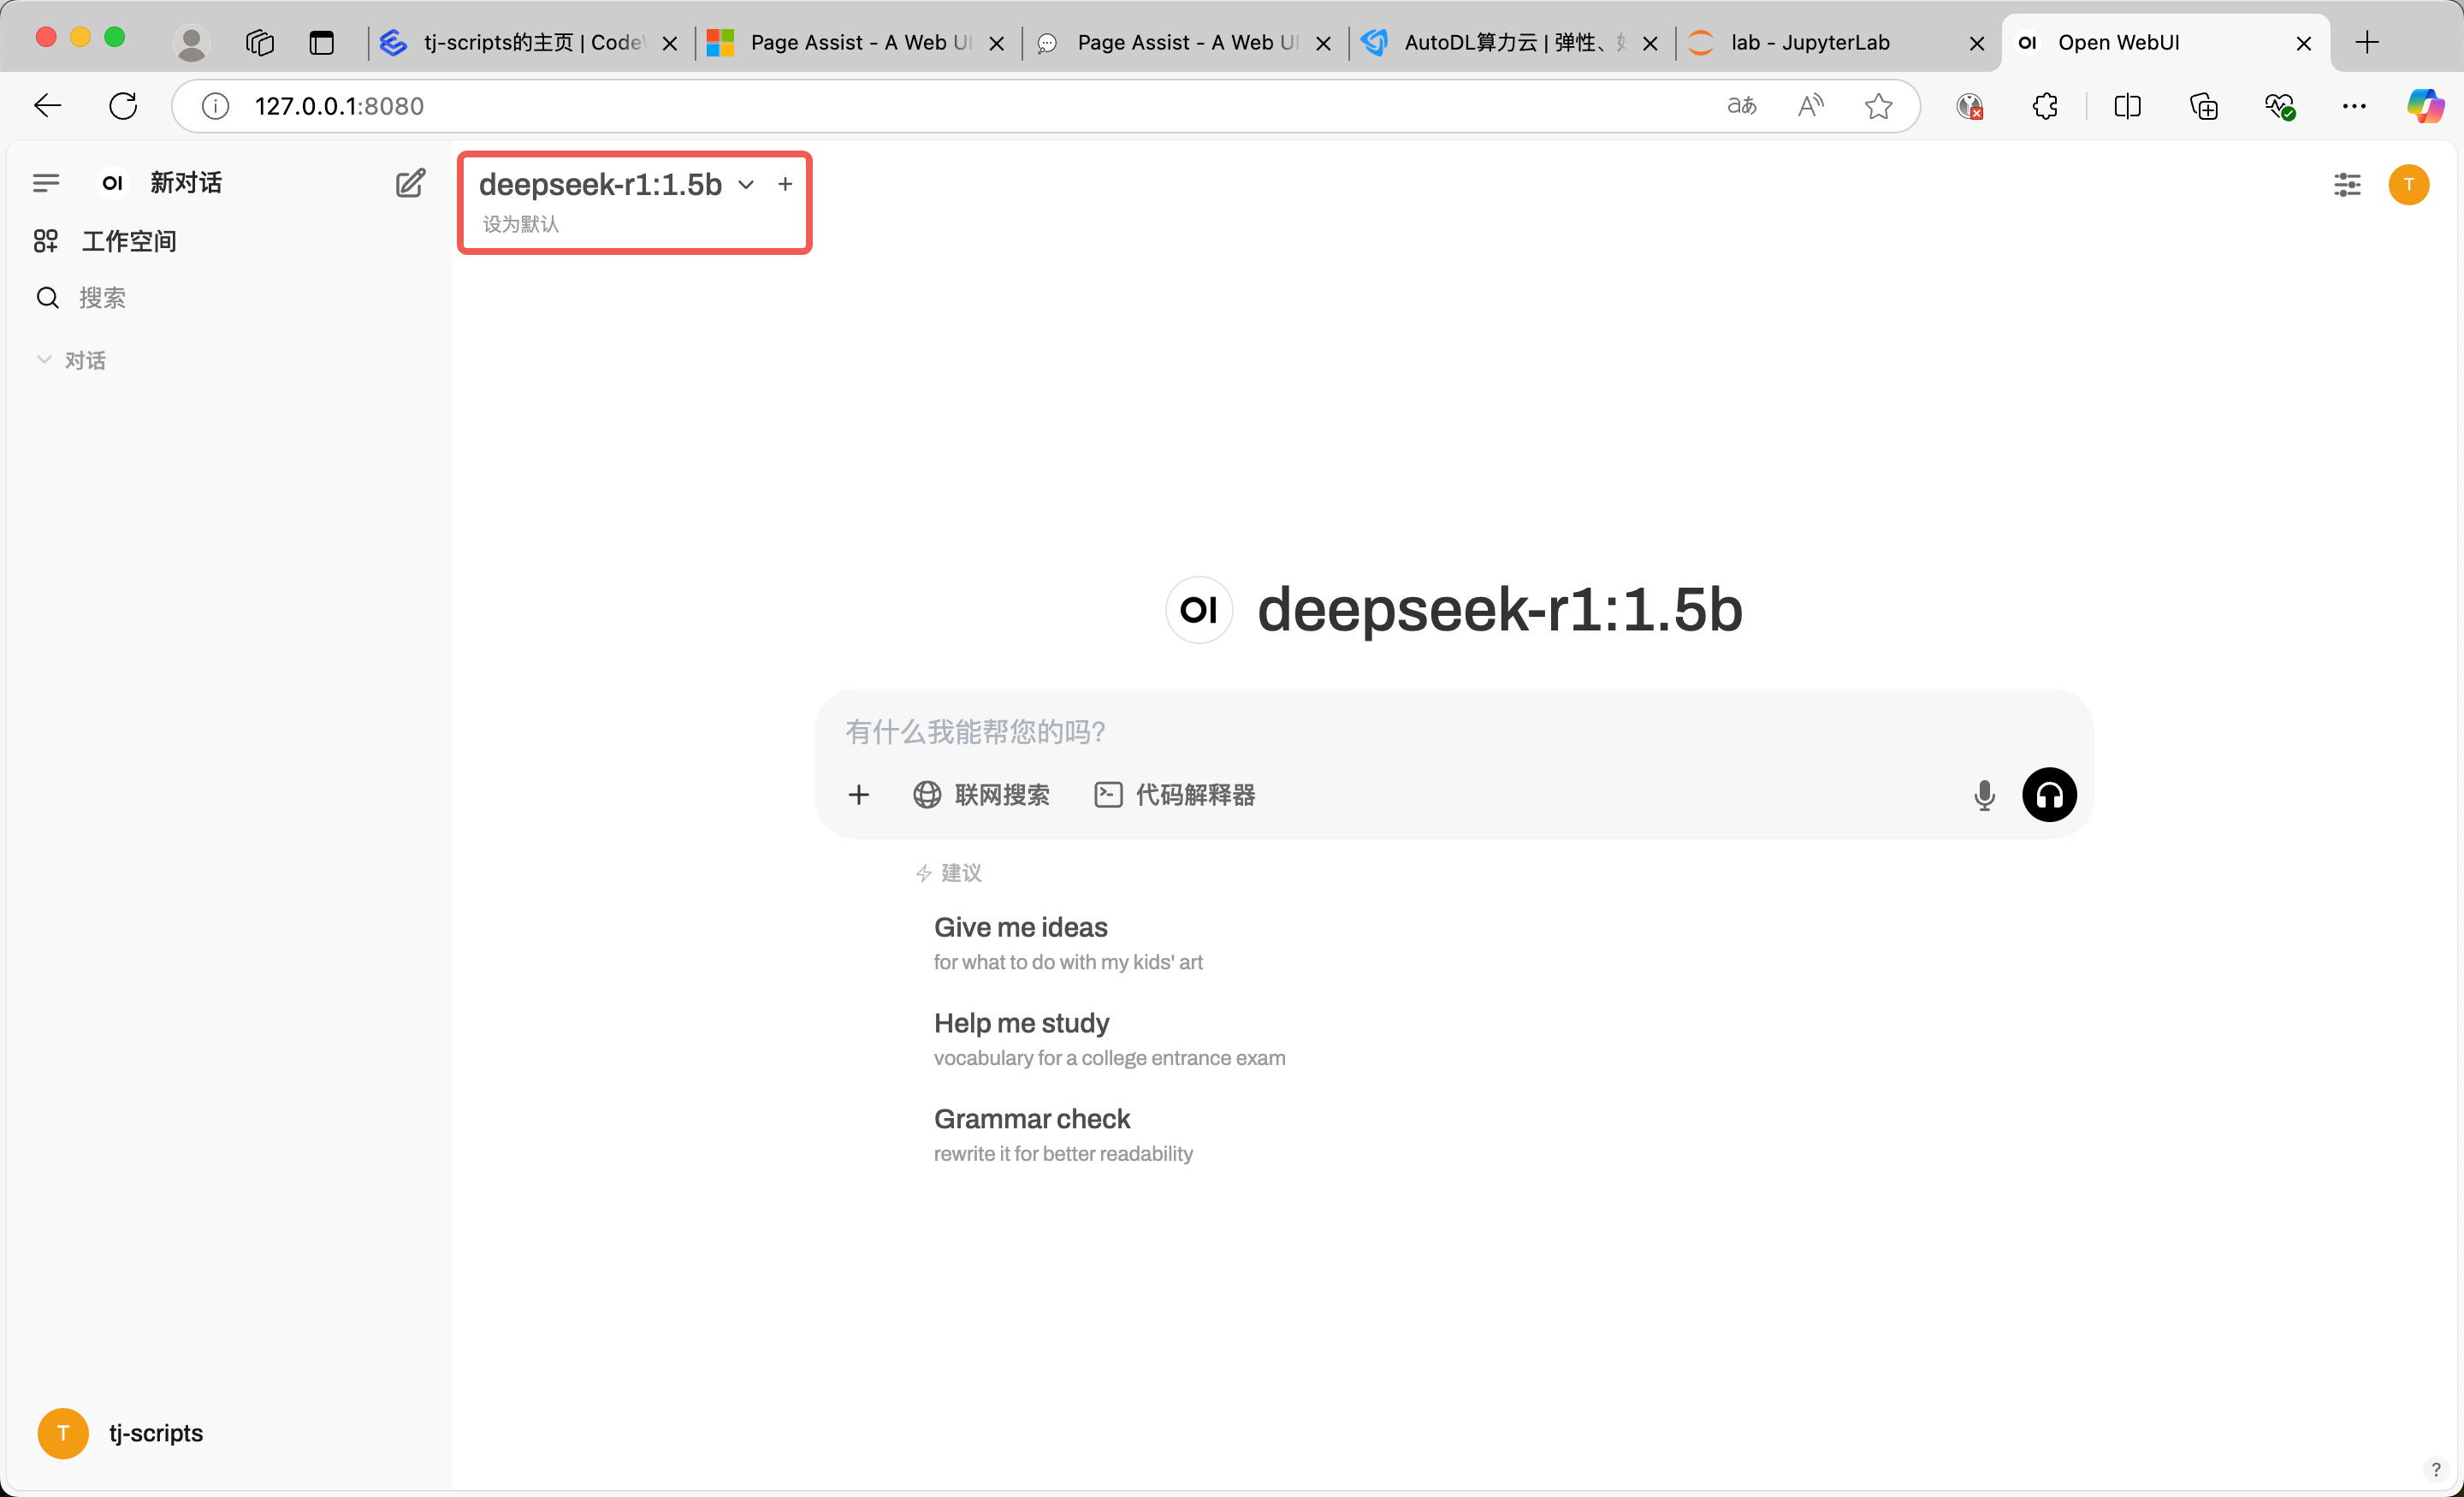Toggle 联网搜索 web search
2464x1497 pixels.
click(981, 795)
